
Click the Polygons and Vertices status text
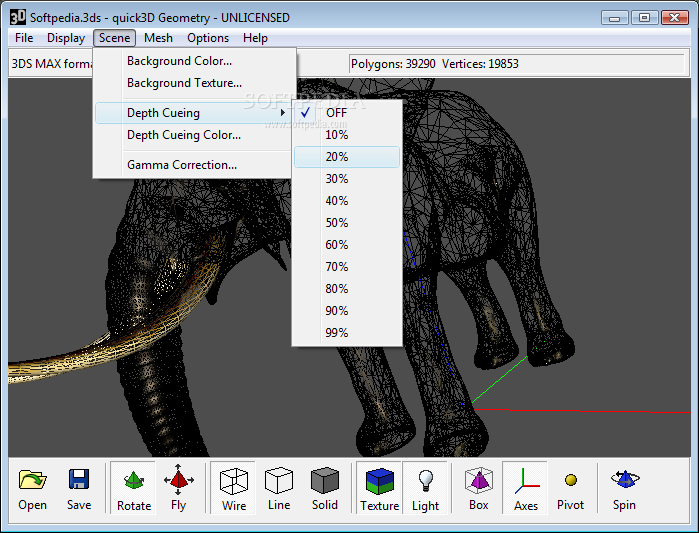[435, 64]
